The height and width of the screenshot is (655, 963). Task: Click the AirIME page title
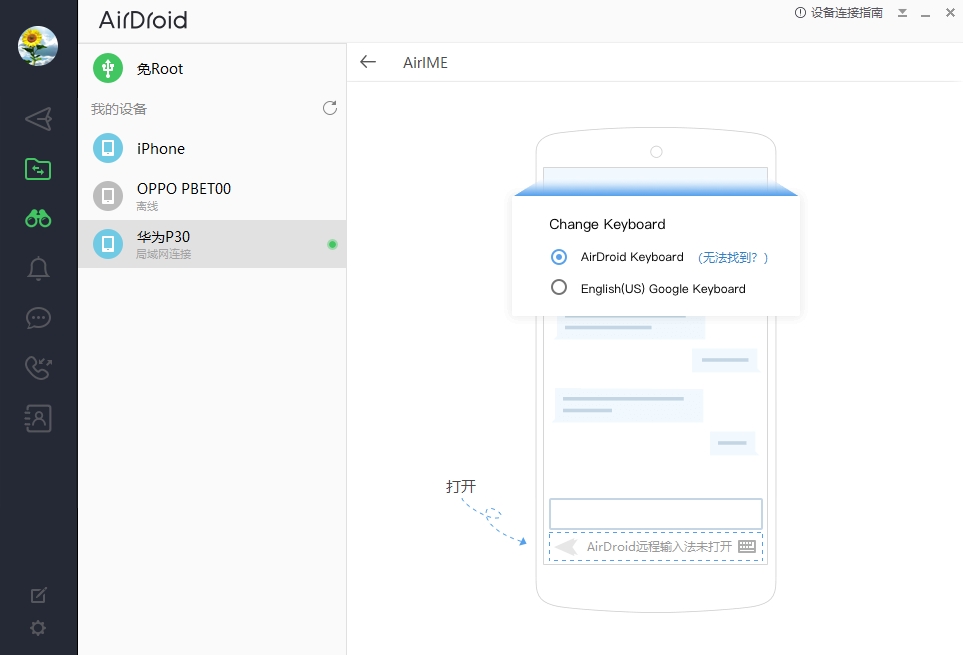pyautogui.click(x=426, y=63)
